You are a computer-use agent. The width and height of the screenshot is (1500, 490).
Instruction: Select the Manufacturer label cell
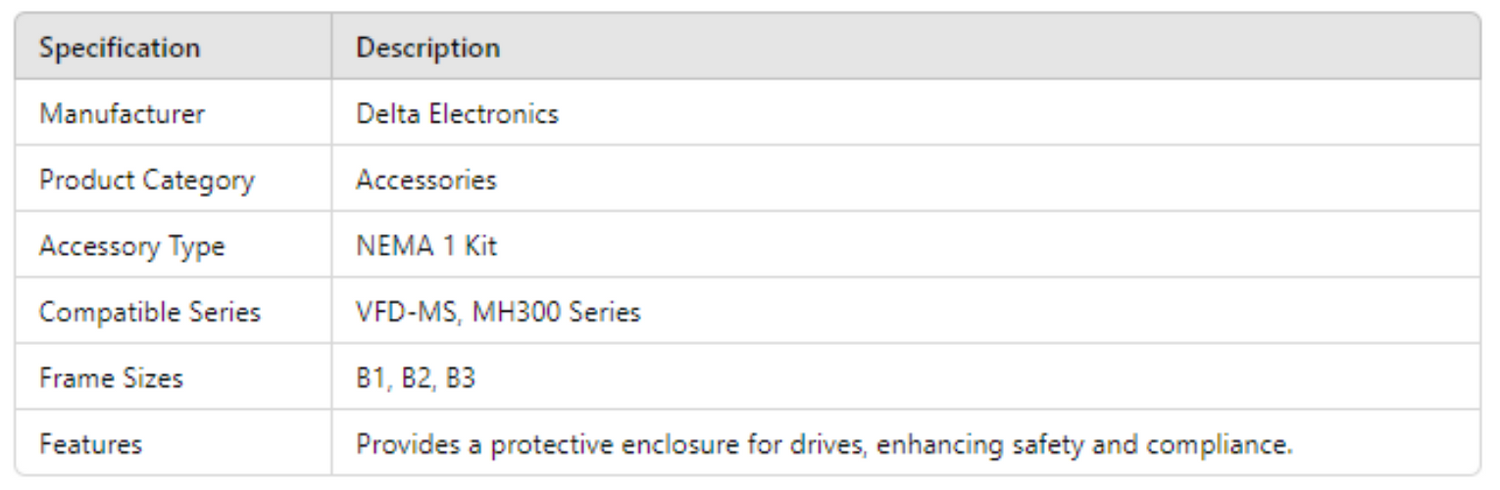[122, 114]
